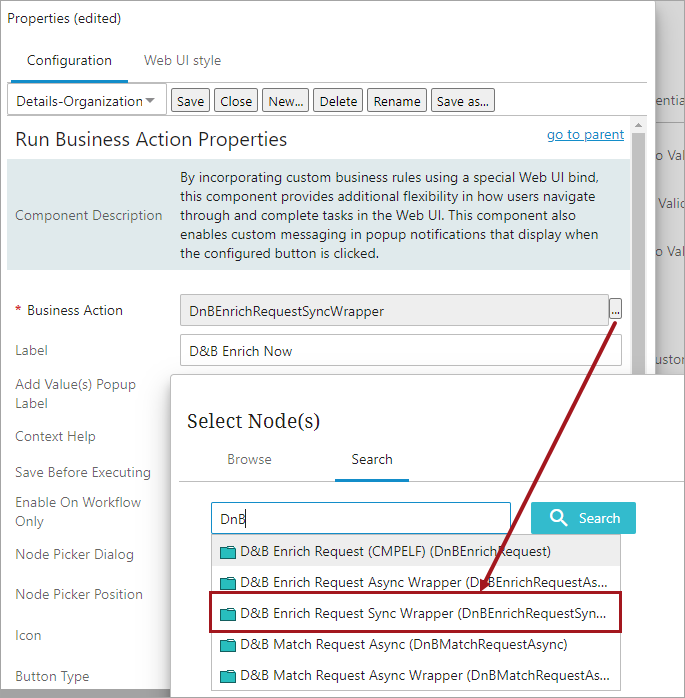Image resolution: width=685 pixels, height=698 pixels.
Task: Click the DnB search text field
Action: point(361,518)
